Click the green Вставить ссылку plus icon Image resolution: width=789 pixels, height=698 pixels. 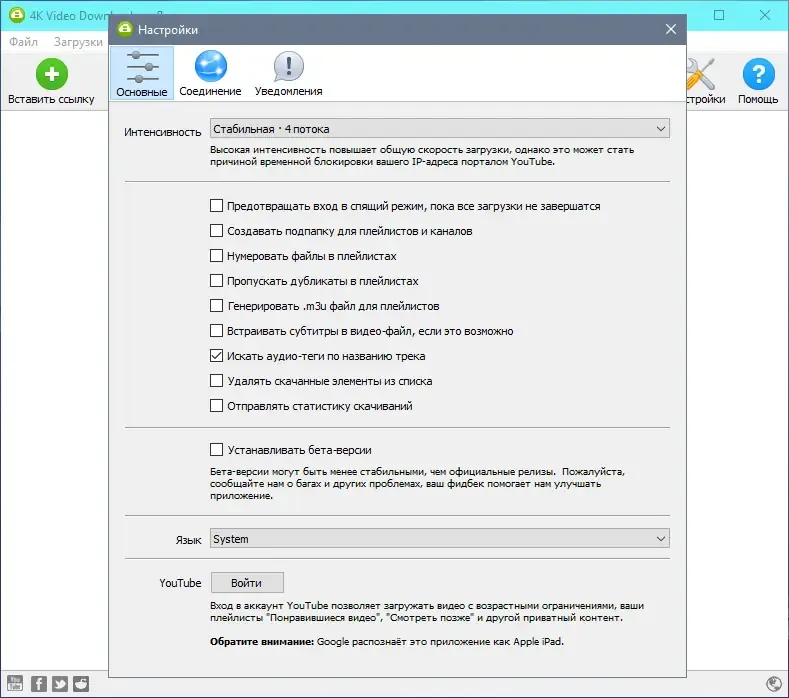(51, 74)
